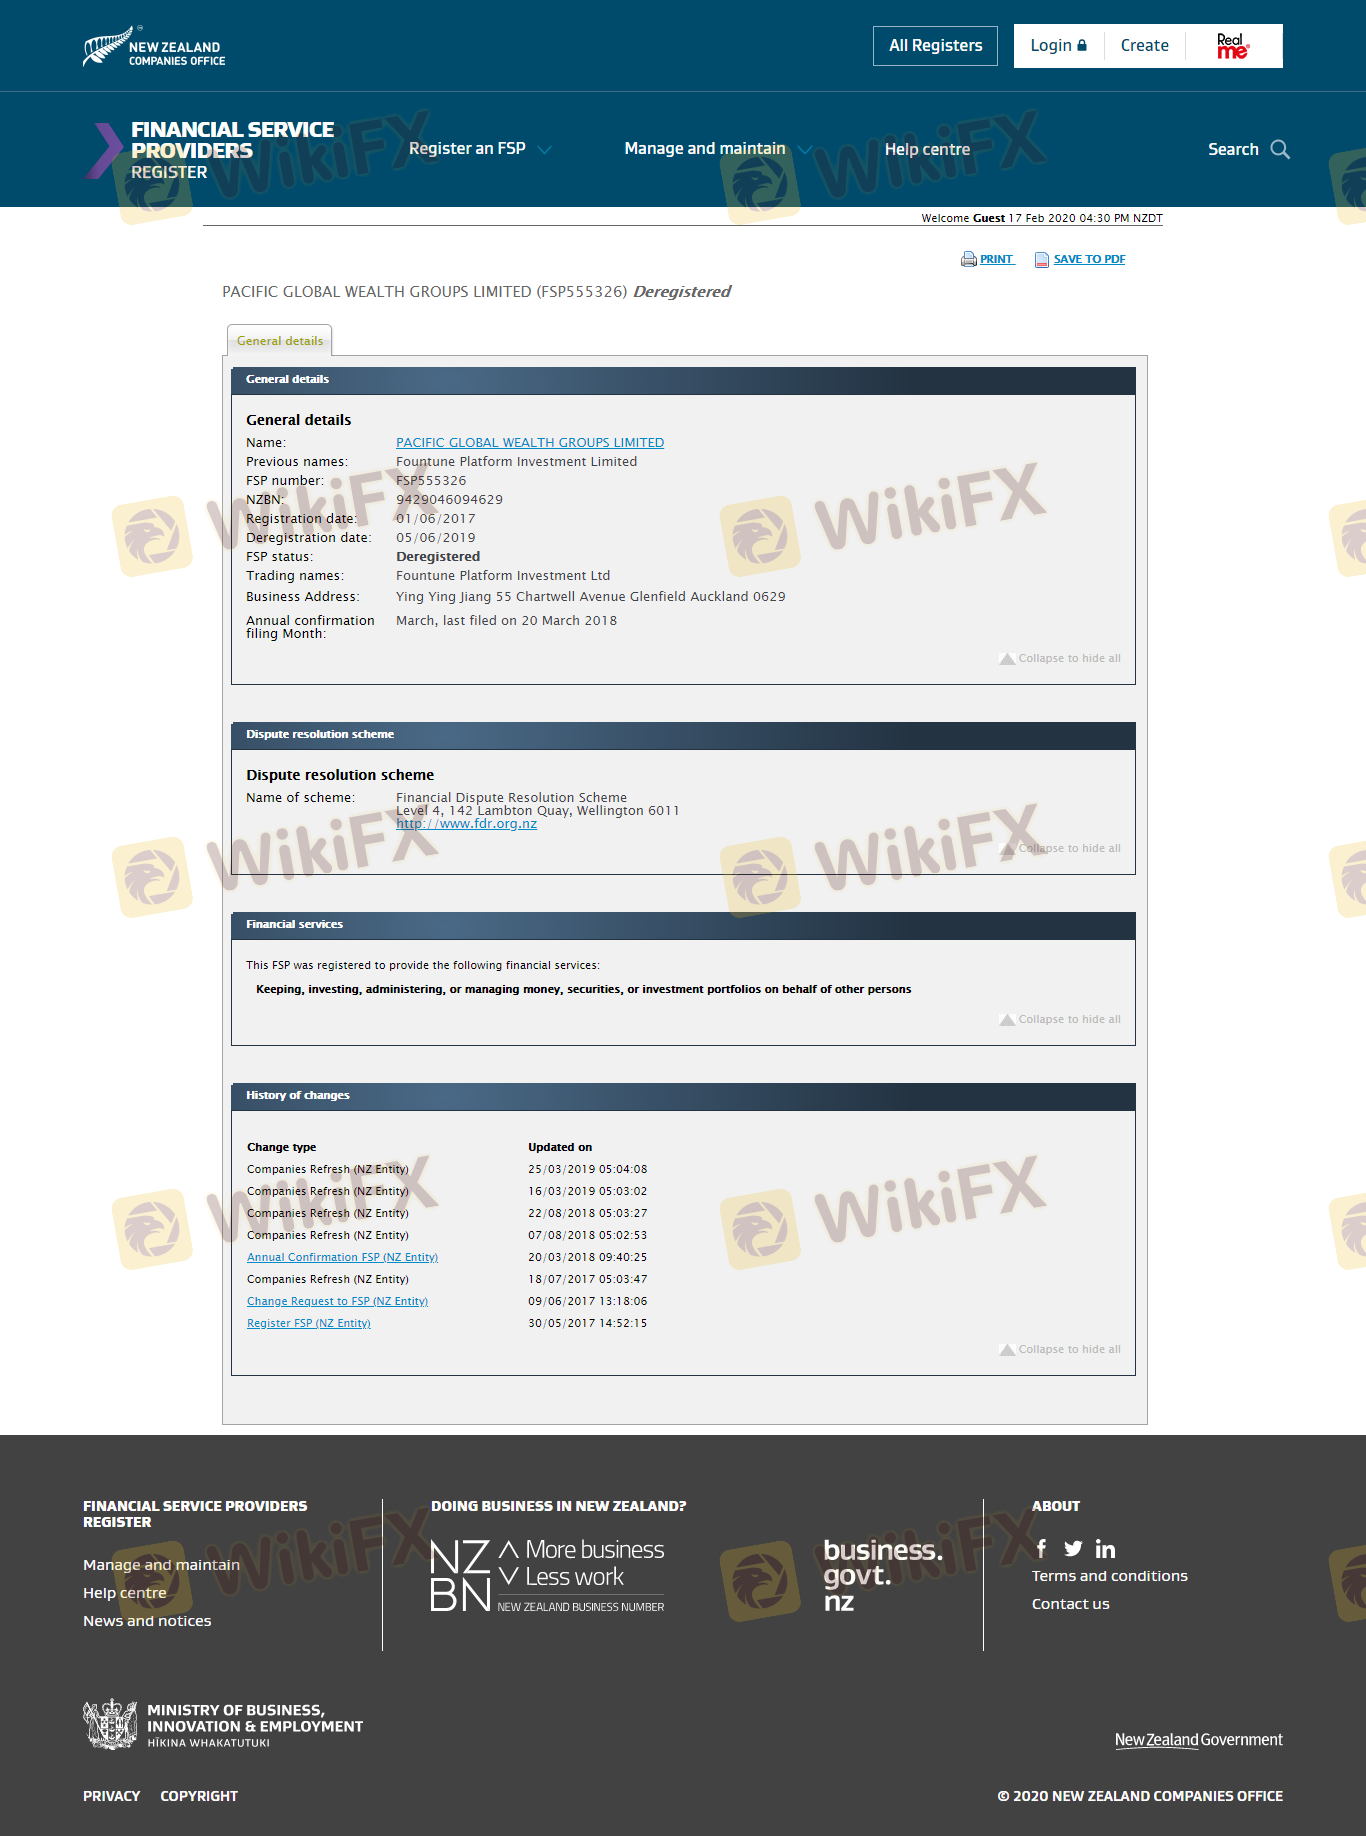Click the Create account button
The width and height of the screenshot is (1366, 1836).
click(x=1144, y=46)
